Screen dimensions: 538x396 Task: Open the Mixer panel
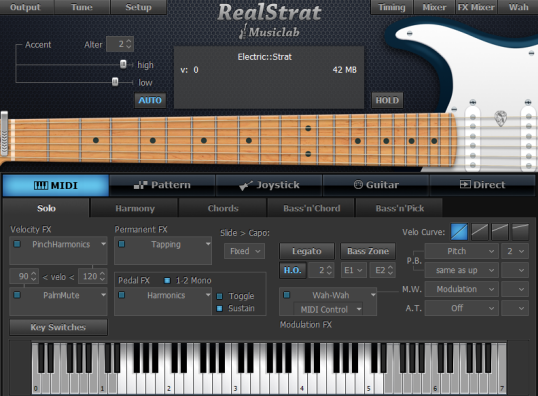(434, 7)
